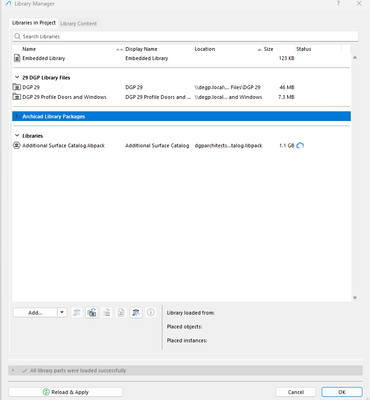
Task: Click the 123 KB size value
Action: click(x=286, y=58)
